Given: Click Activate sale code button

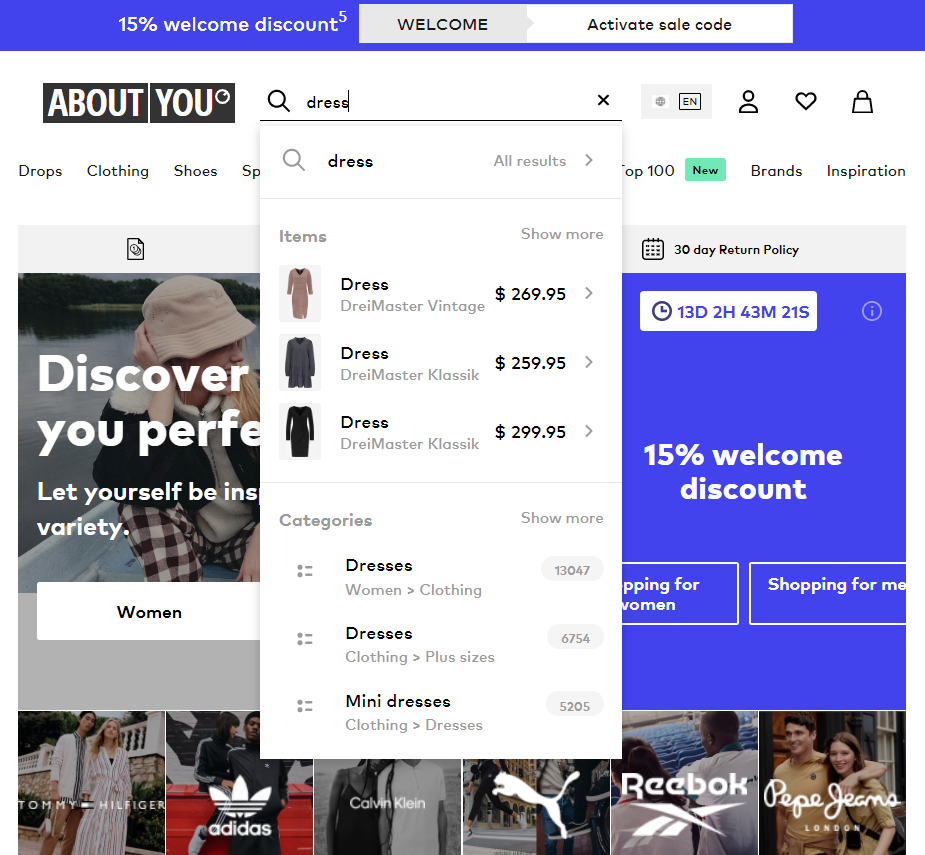Looking at the screenshot, I should (660, 24).
